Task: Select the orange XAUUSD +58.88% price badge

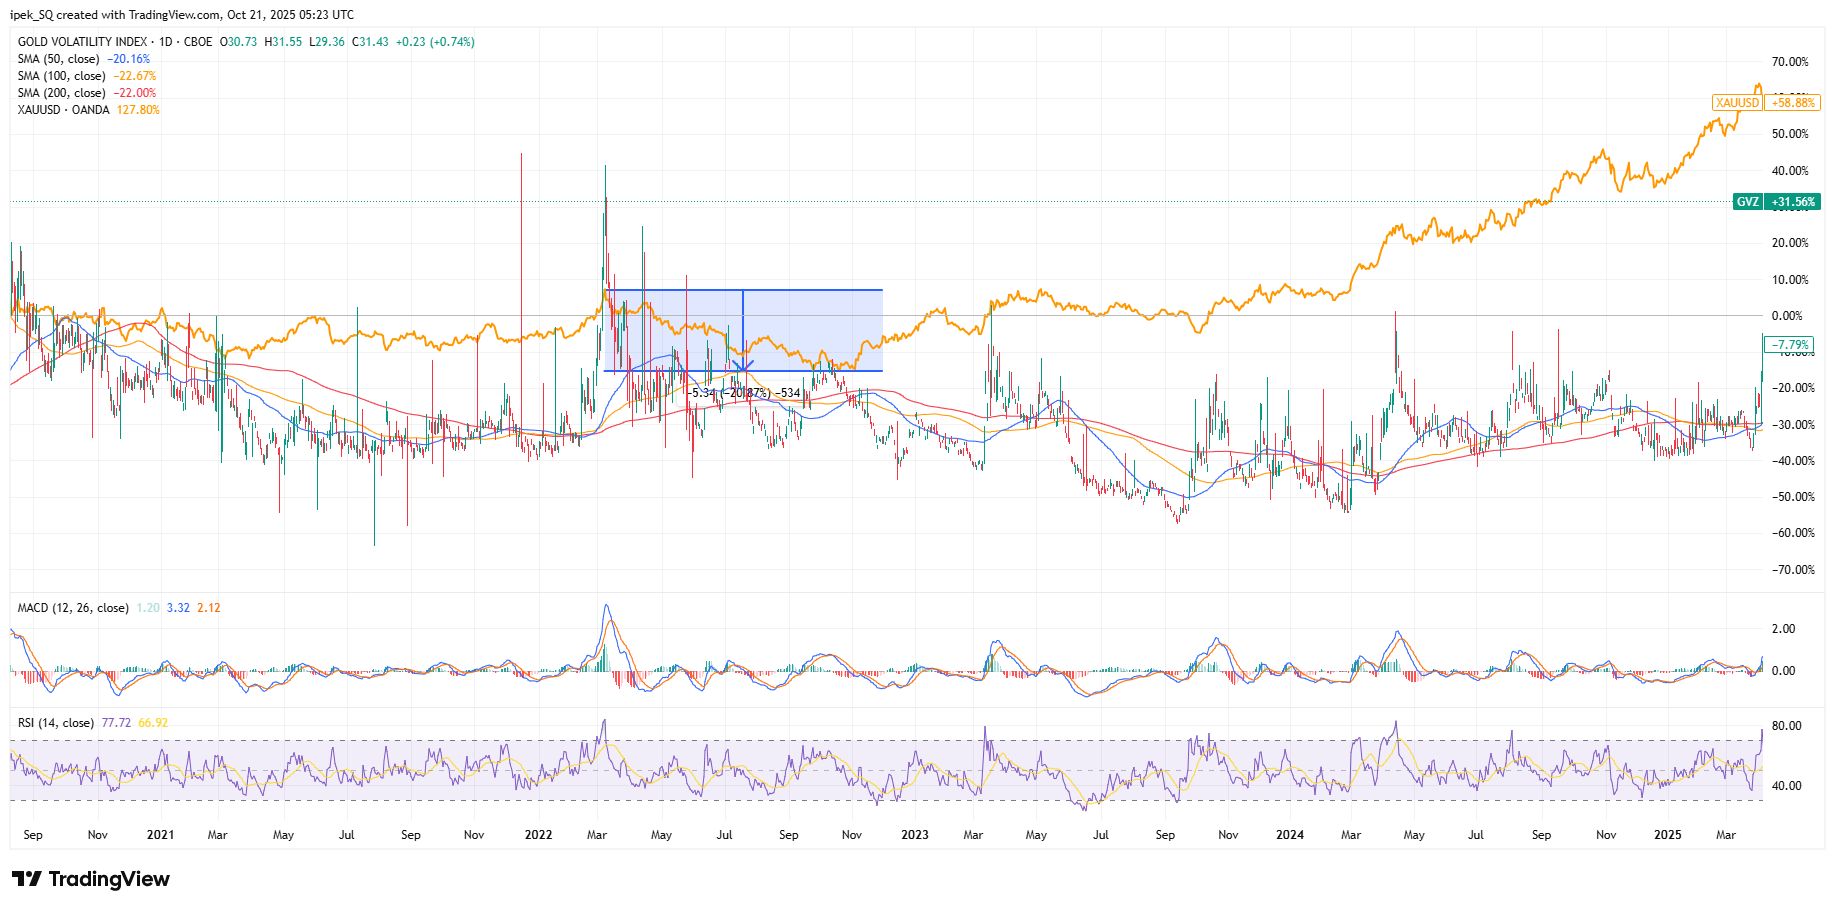Action: (1768, 103)
